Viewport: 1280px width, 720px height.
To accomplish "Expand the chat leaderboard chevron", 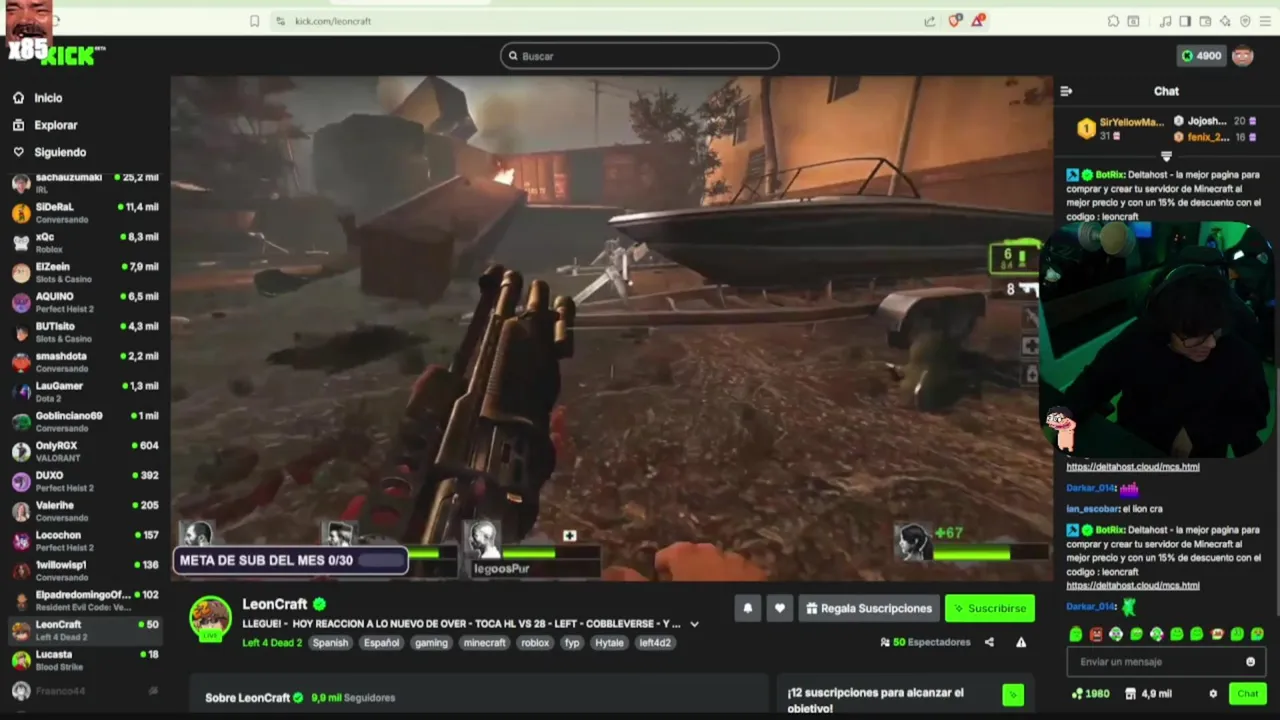I will (1166, 156).
